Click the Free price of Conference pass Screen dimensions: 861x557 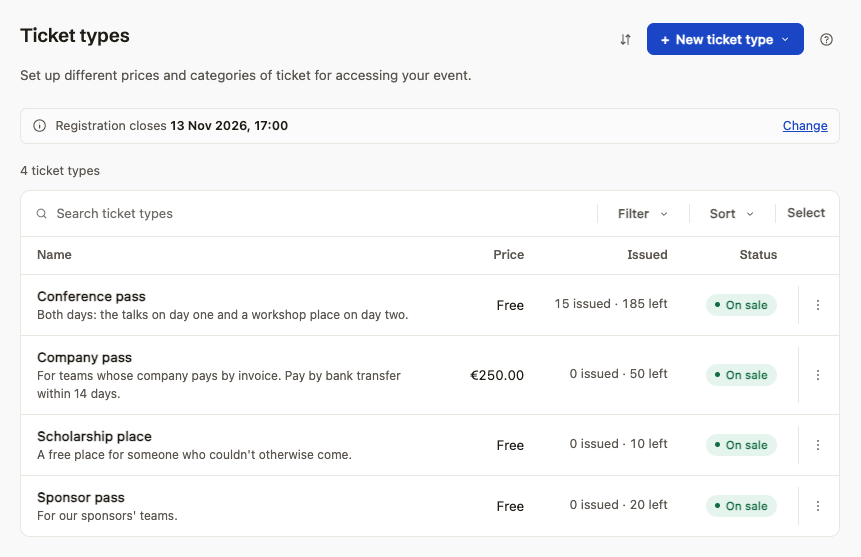[x=510, y=305]
